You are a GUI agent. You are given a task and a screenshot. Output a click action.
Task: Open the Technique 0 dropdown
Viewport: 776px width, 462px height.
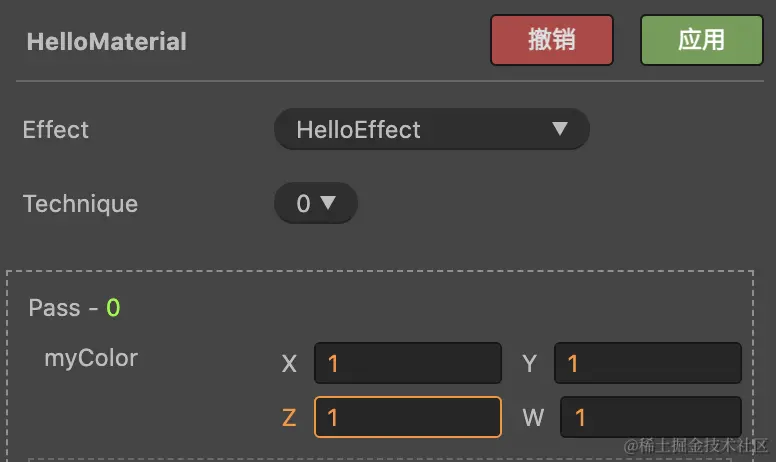click(315, 204)
